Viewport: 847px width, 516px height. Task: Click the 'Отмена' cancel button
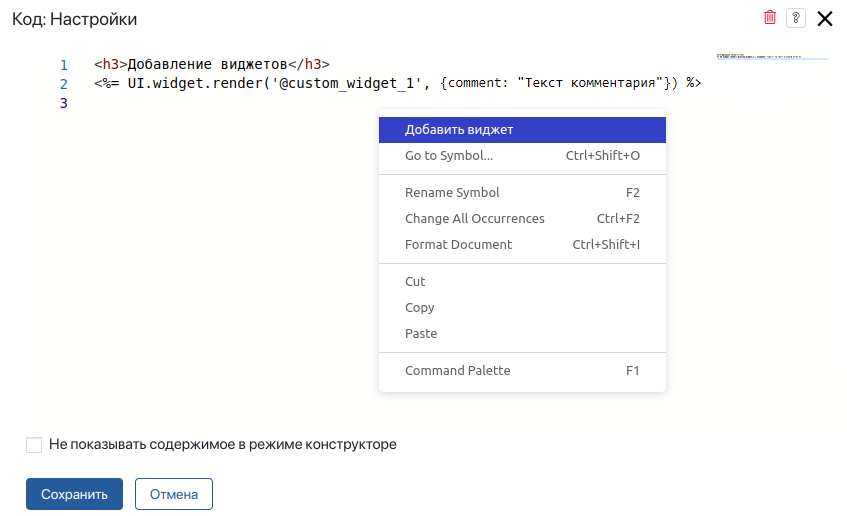(174, 494)
